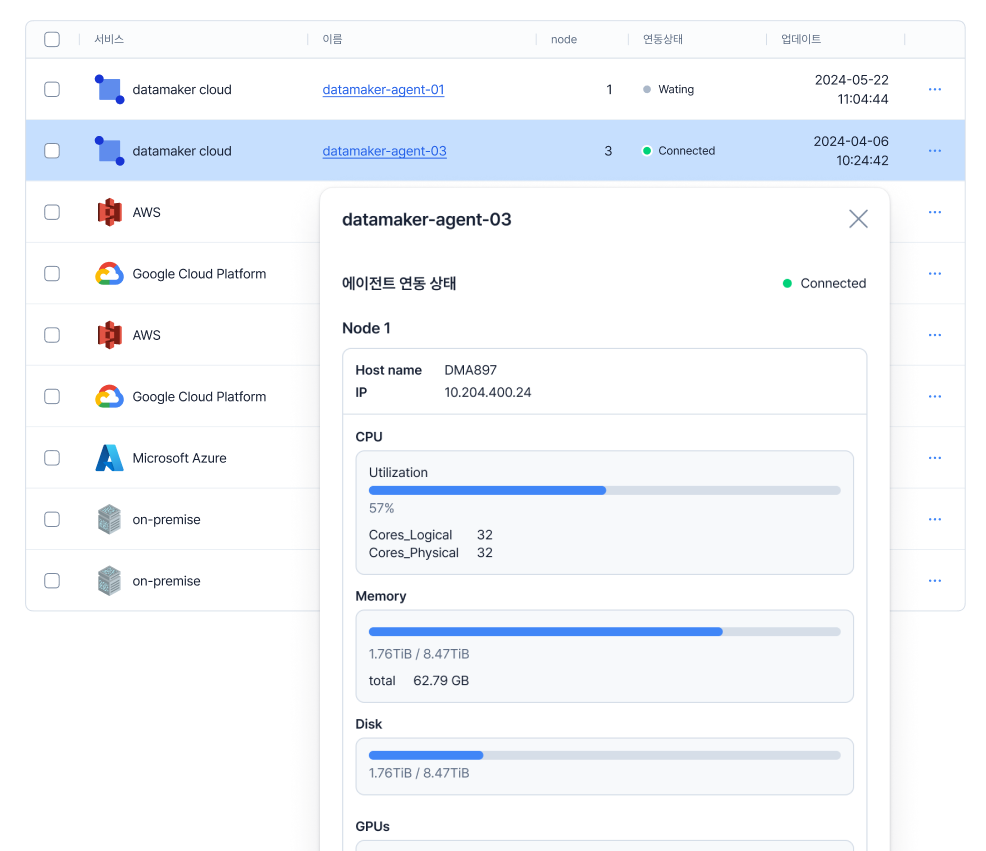This screenshot has width=986, height=851.
Task: Click the first Google Cloud Platform icon
Action: 109,274
